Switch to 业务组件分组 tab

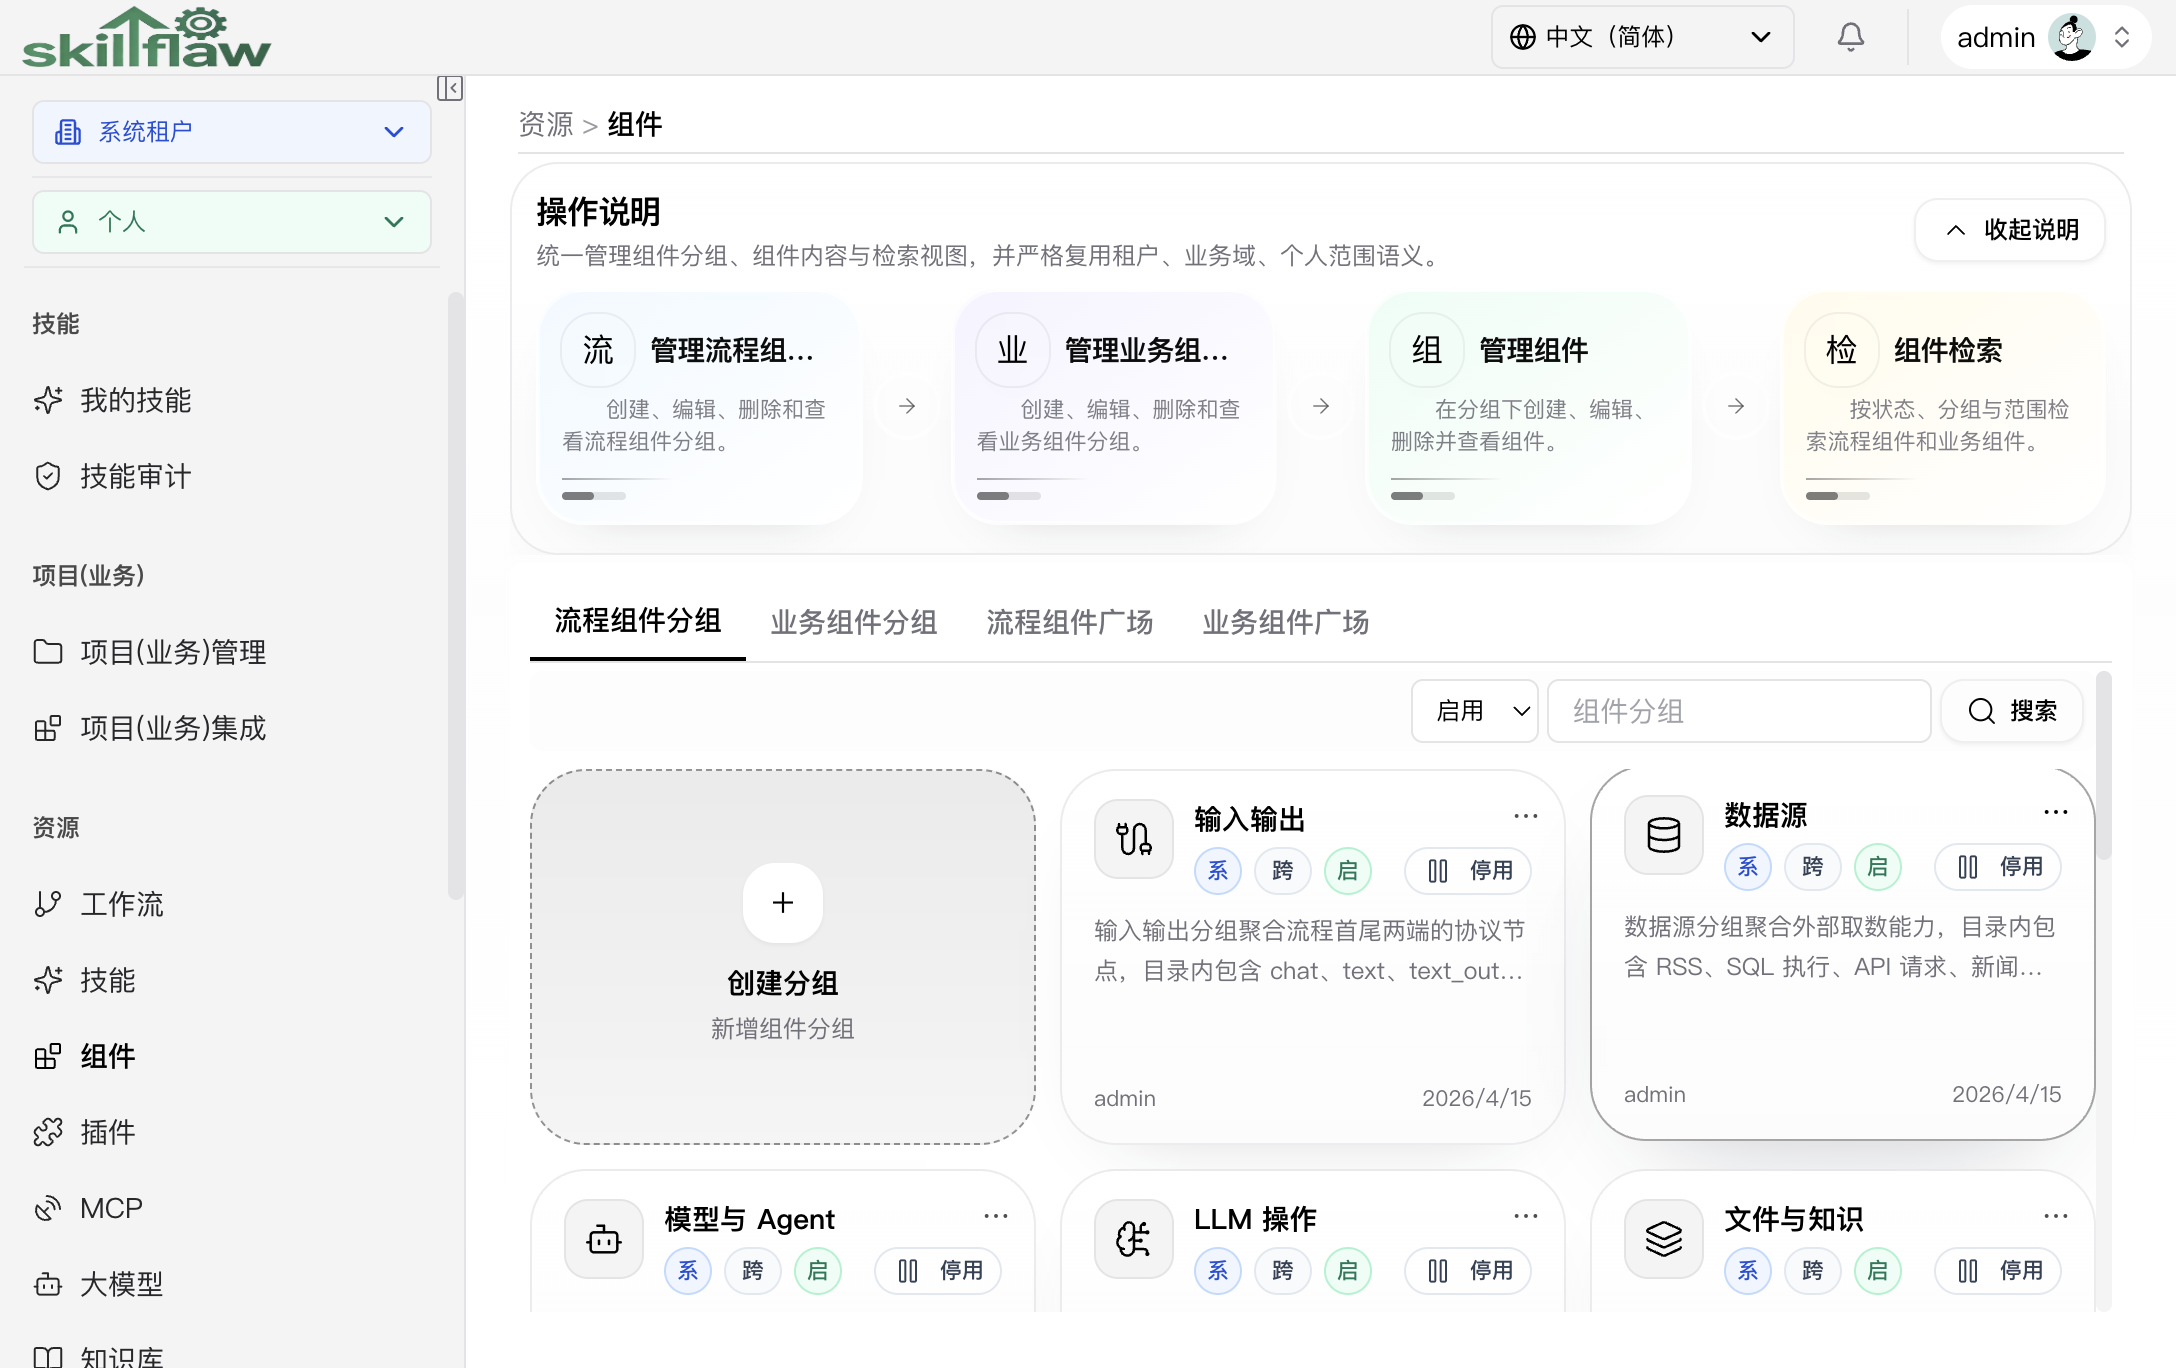pos(854,622)
